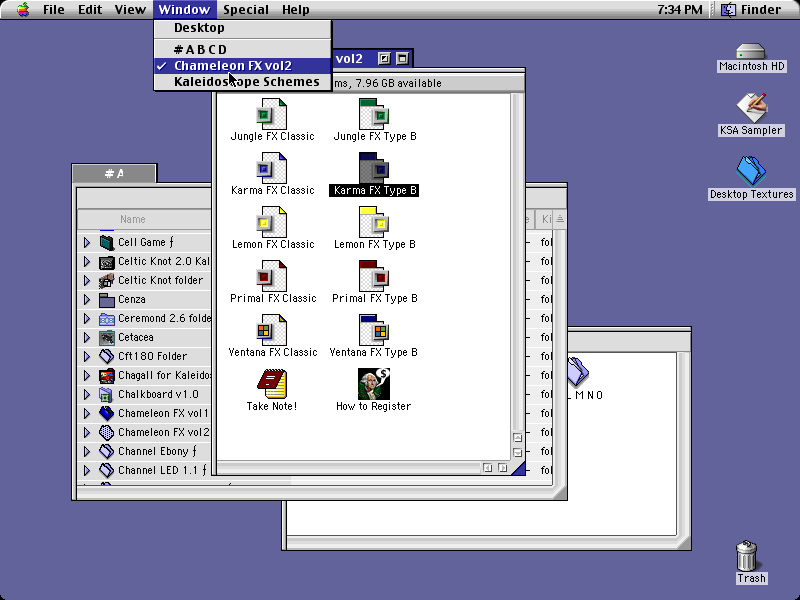
Task: Choose Kaleidoscope Schemes in Window menu
Action: point(243,82)
